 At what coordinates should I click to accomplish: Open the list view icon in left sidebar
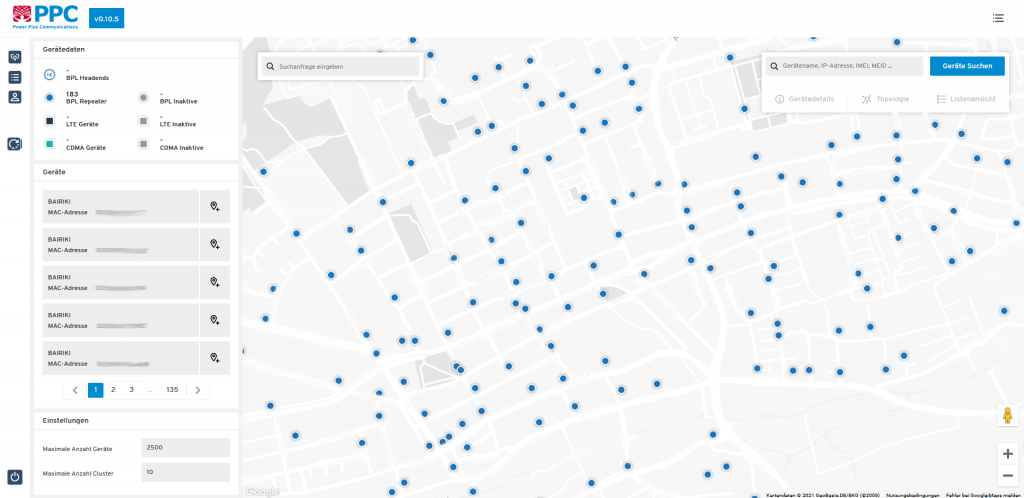click(15, 77)
